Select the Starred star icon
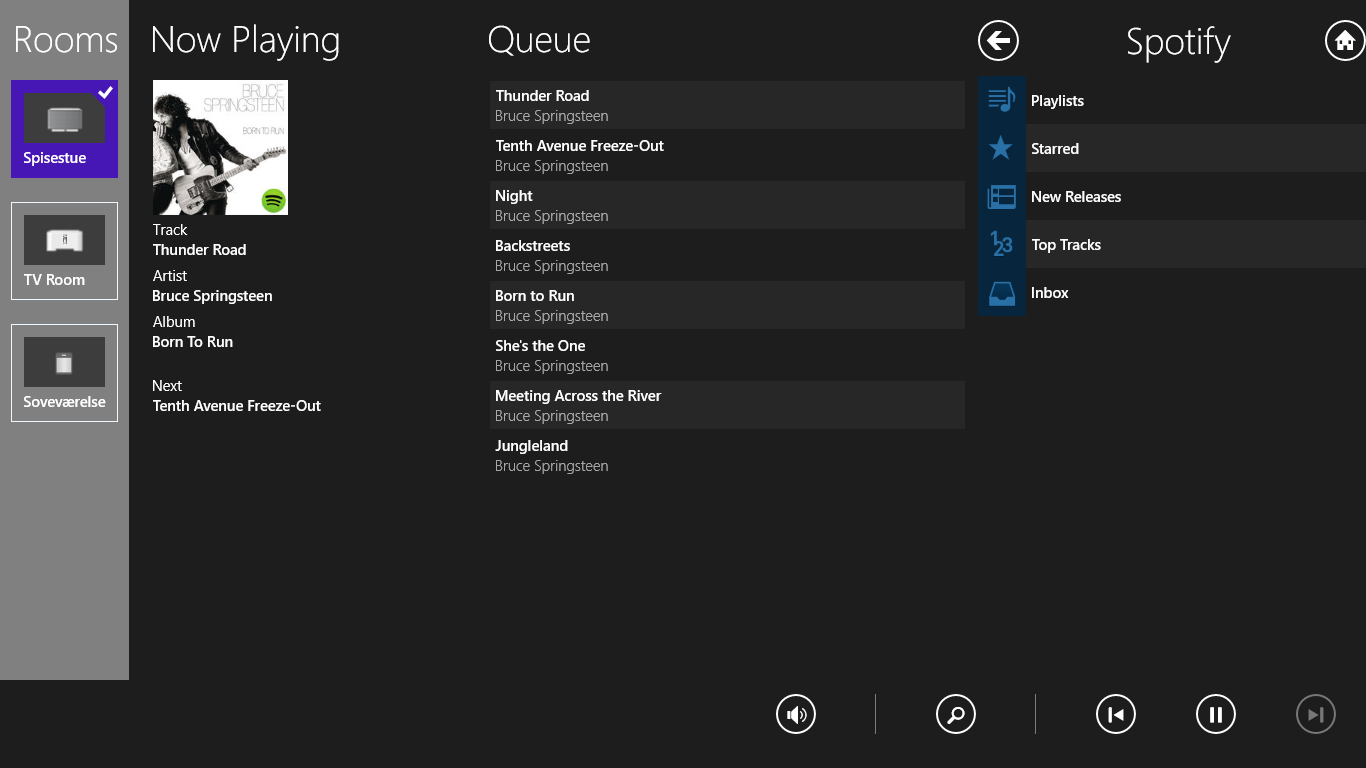The width and height of the screenshot is (1366, 768). point(1001,148)
